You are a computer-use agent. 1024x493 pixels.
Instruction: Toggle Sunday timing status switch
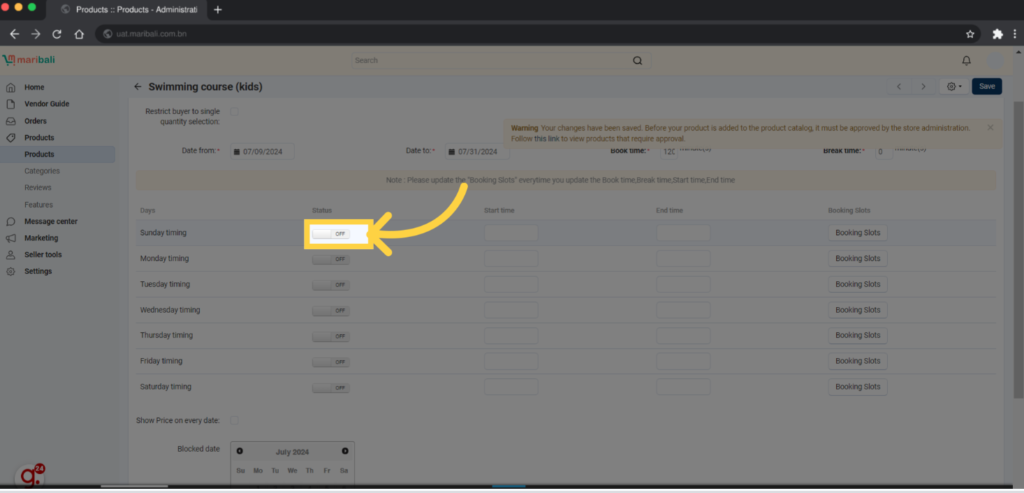(x=330, y=233)
